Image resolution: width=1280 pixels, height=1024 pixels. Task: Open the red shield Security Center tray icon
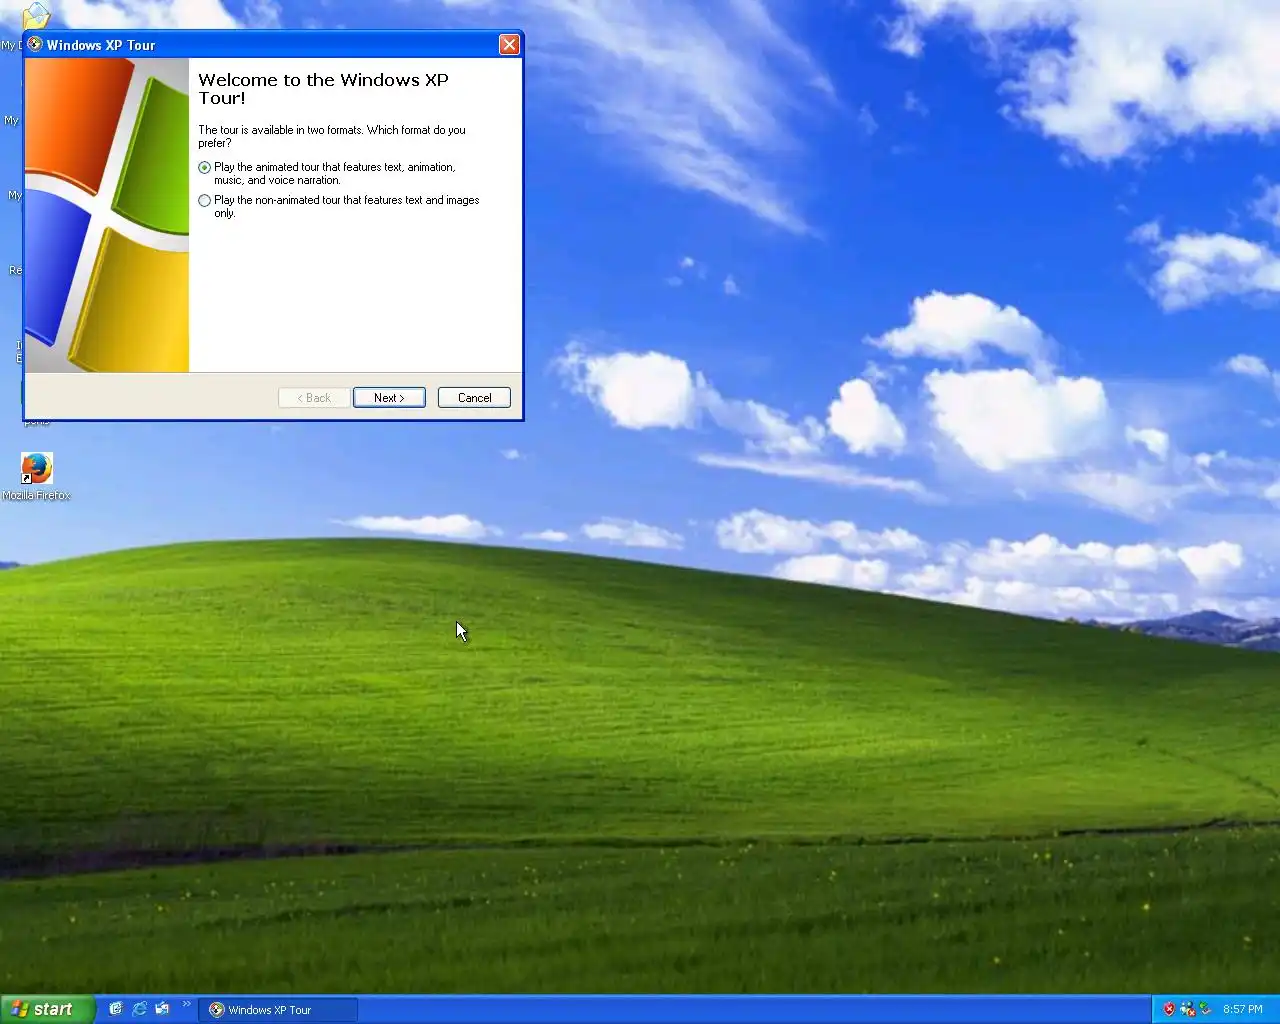[x=1168, y=1009]
